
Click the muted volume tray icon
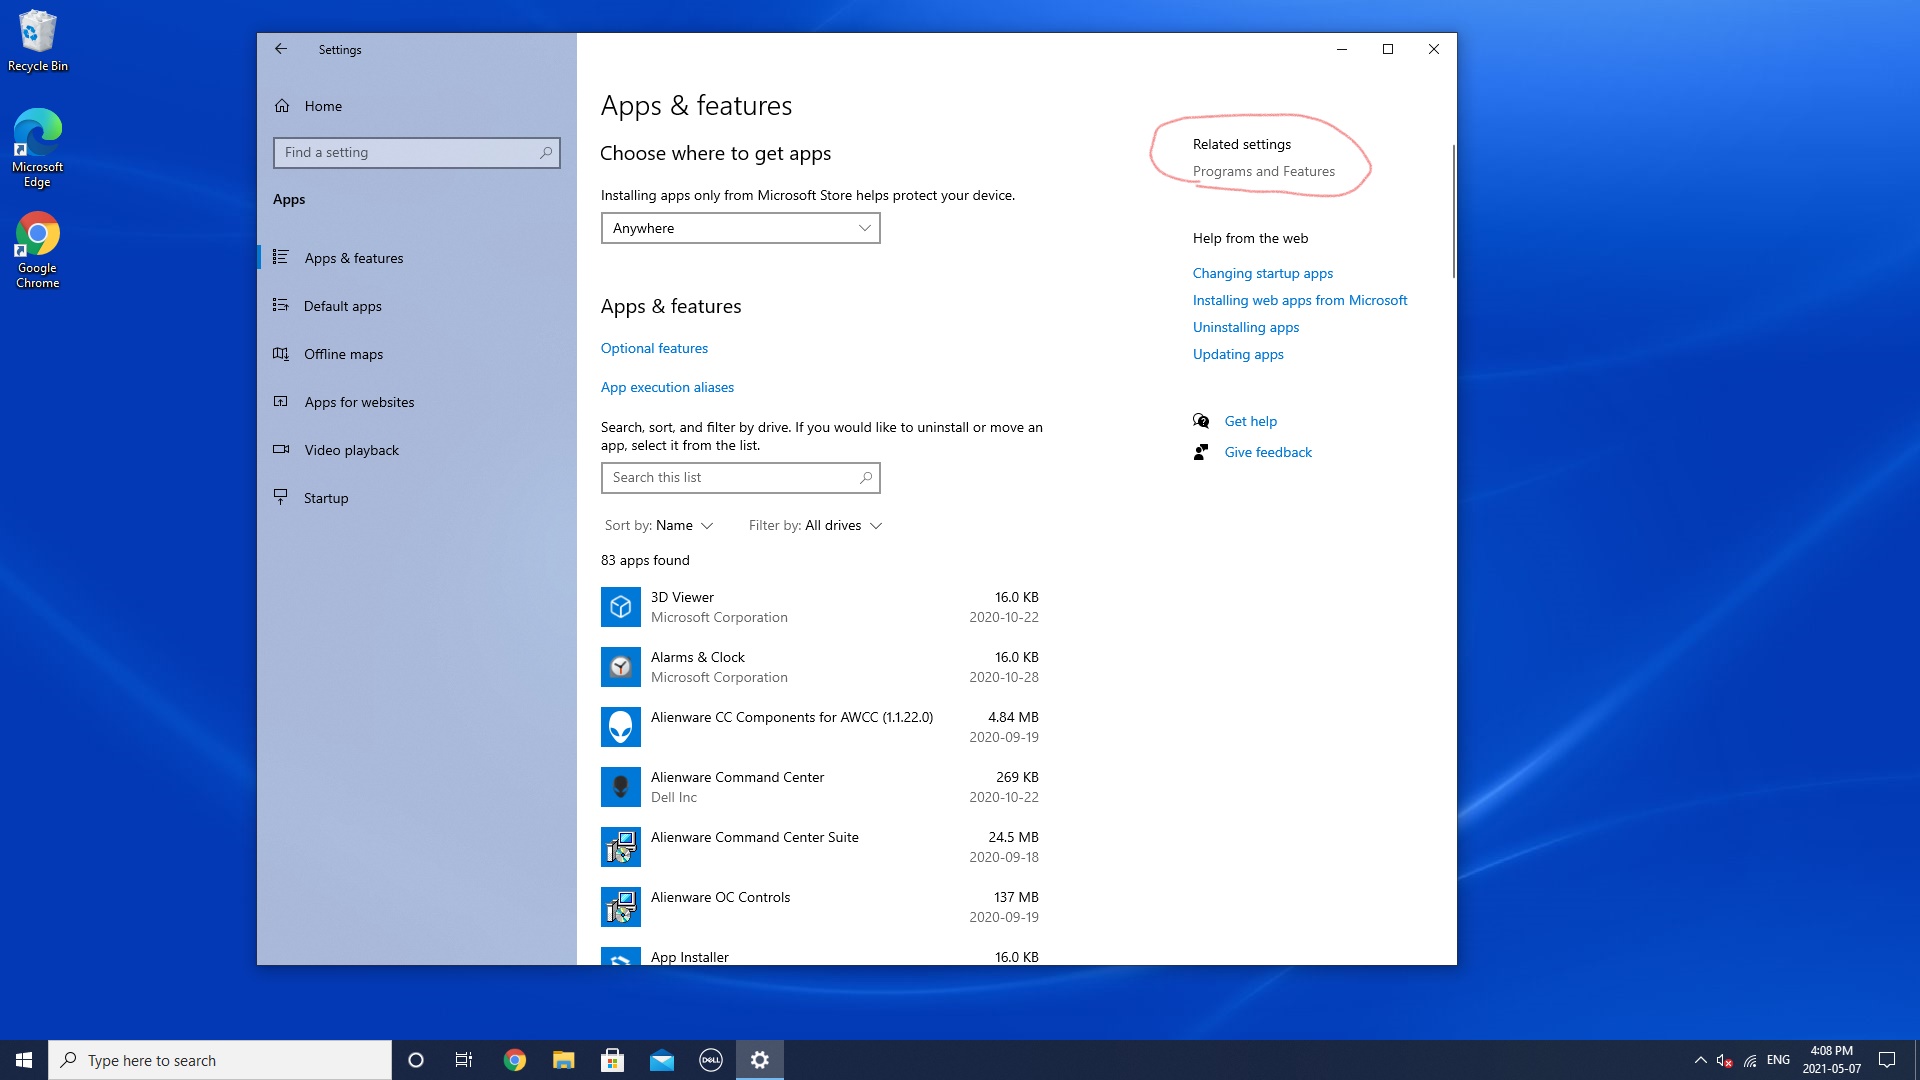point(1724,1060)
